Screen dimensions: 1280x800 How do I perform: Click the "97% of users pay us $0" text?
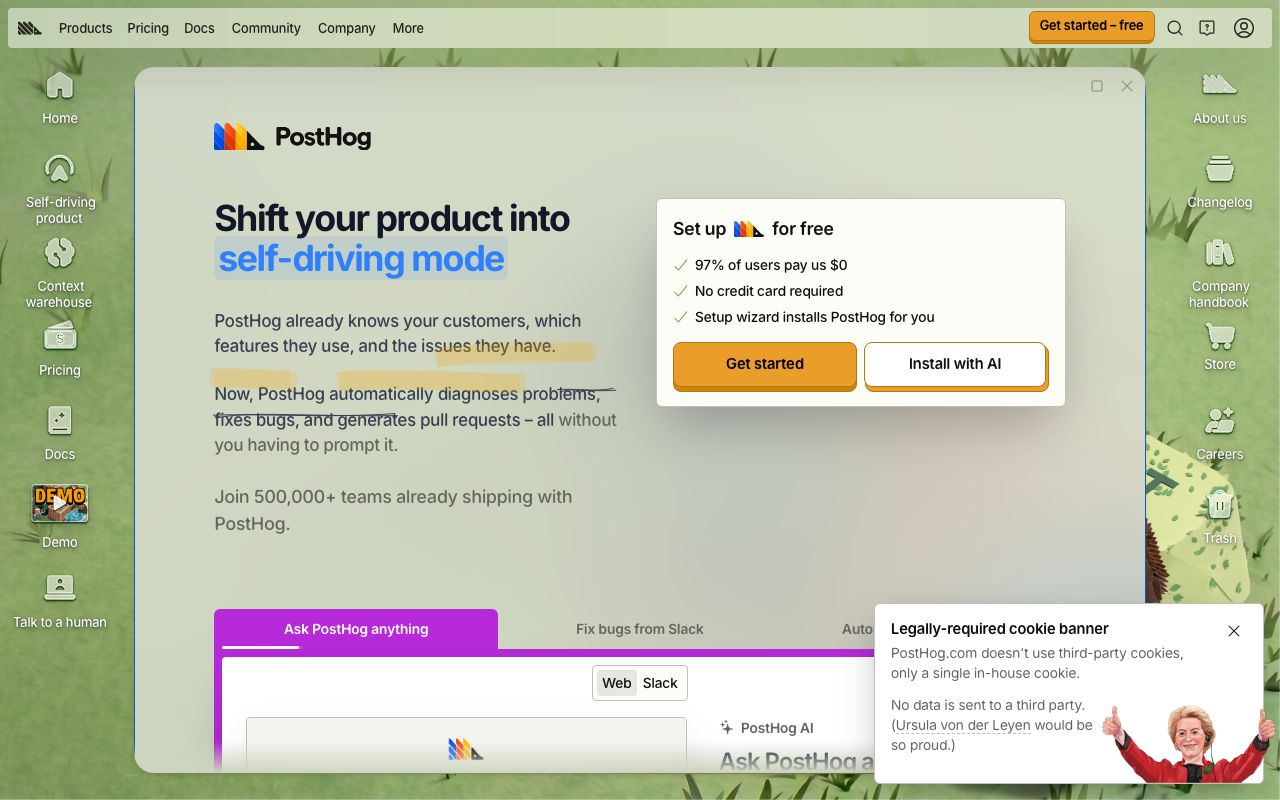[771, 265]
